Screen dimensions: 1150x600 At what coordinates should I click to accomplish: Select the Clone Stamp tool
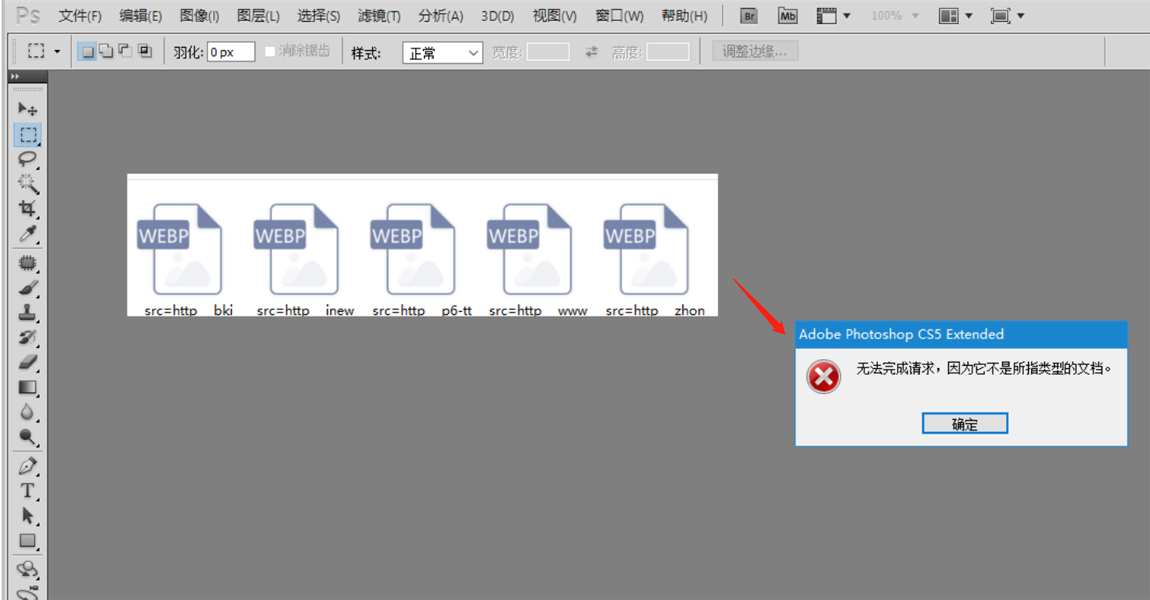(27, 313)
